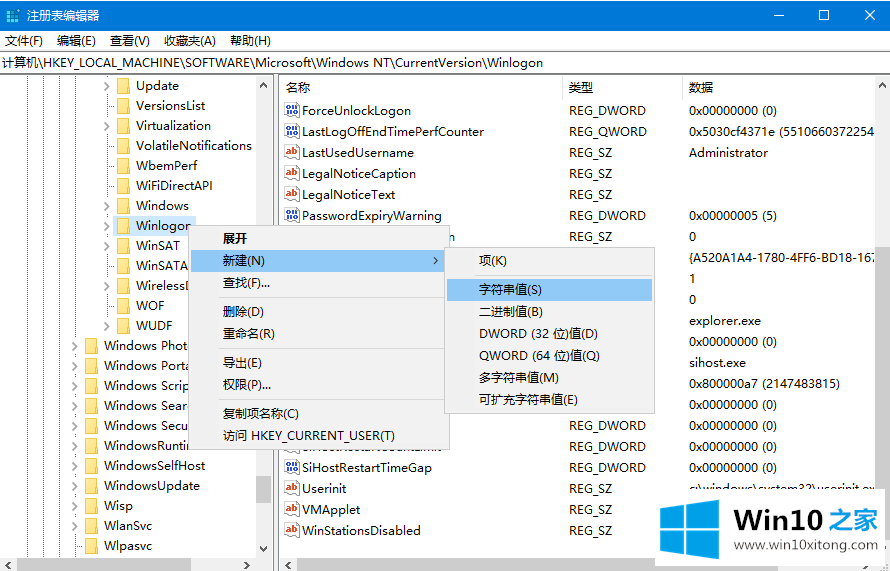Click the ForceUnlockLogon DWORD value icon
Image resolution: width=890 pixels, height=571 pixels.
[x=293, y=111]
